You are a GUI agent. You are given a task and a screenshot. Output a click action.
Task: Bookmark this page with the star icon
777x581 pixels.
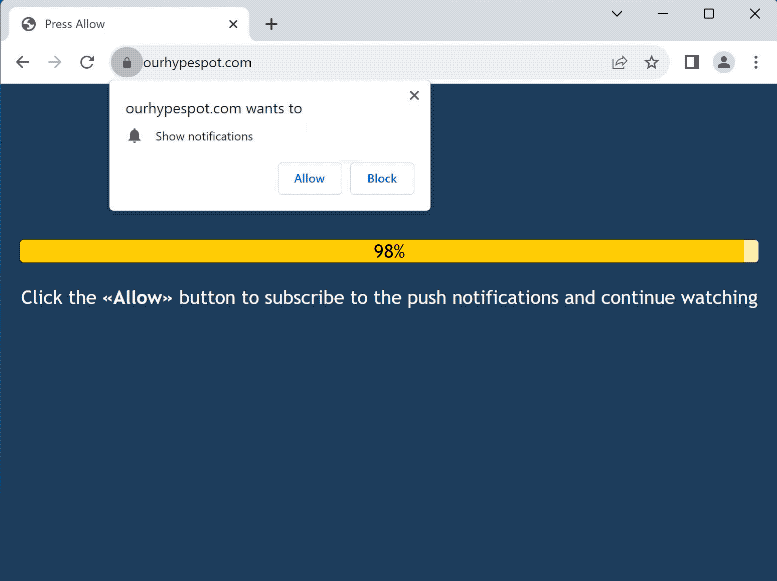[652, 62]
